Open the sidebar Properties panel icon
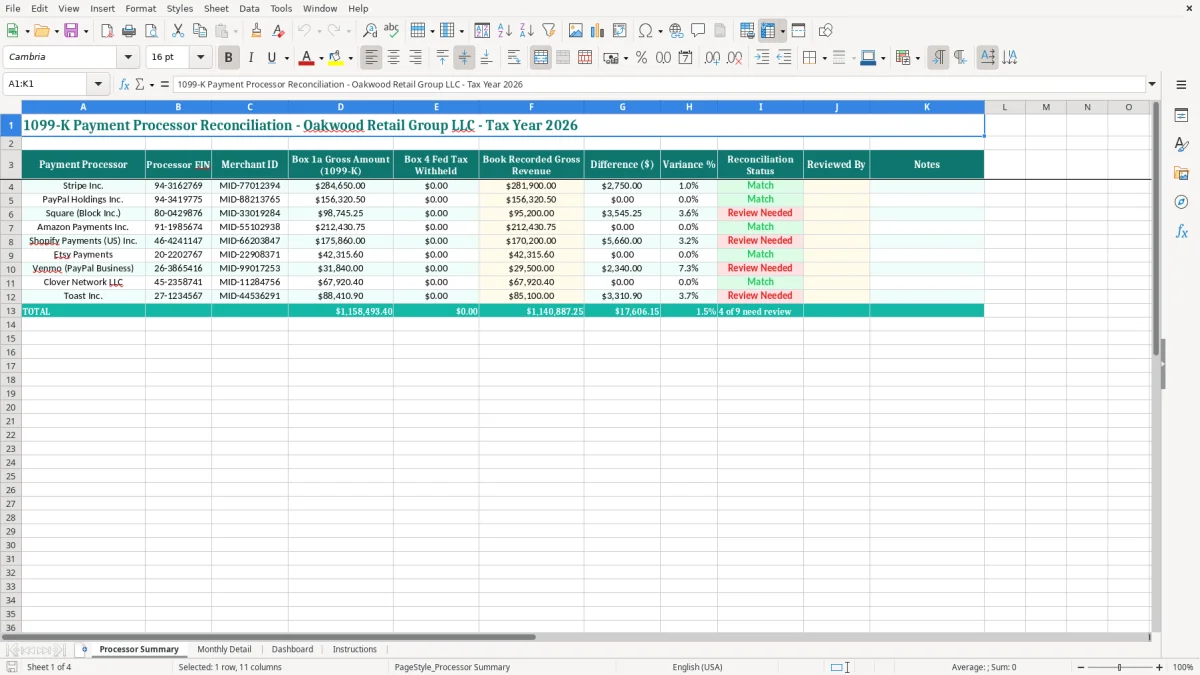This screenshot has height=675, width=1200. pos(1181,116)
